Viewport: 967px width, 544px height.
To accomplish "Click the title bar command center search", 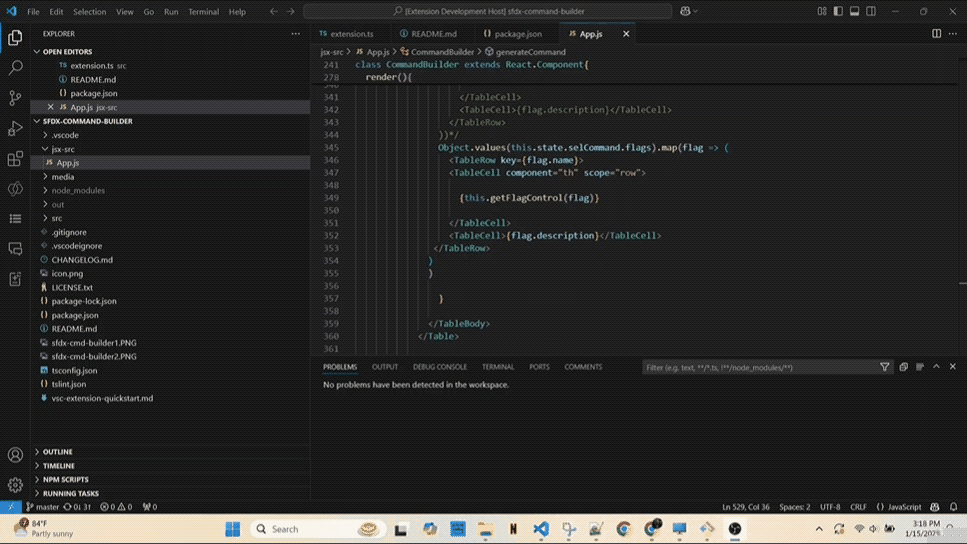I will [x=488, y=11].
